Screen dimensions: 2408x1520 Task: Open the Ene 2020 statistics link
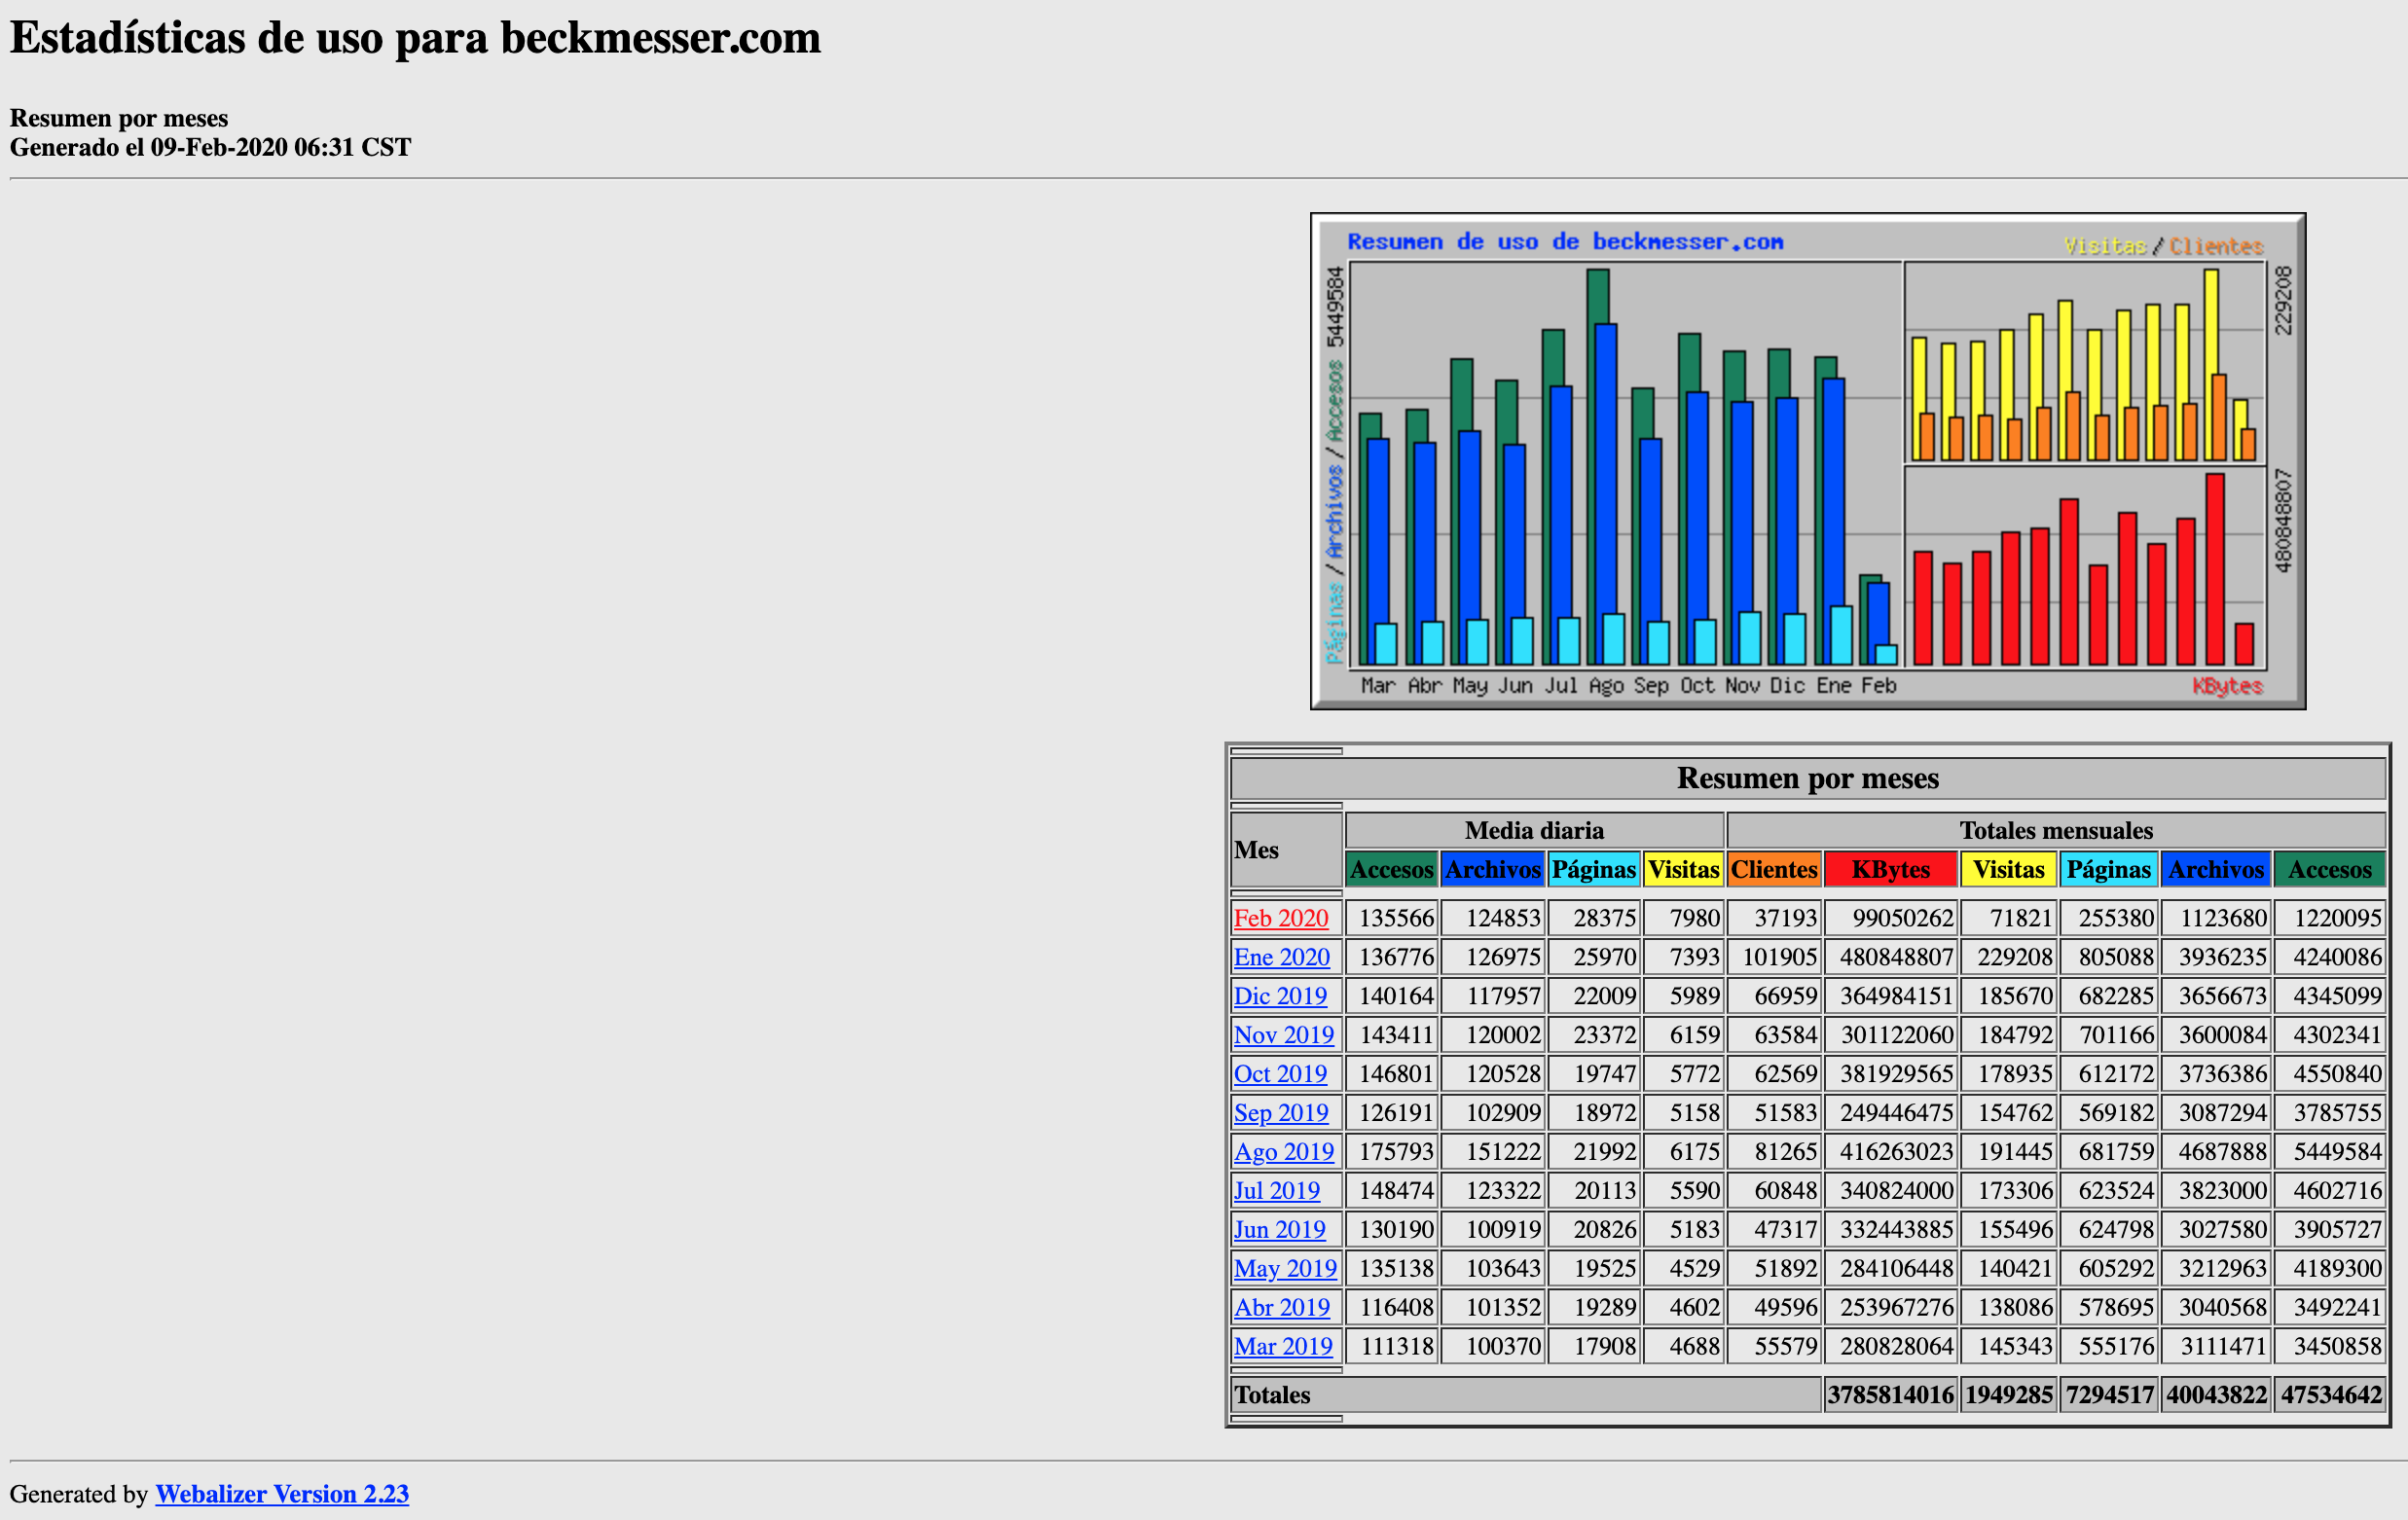coord(1281,957)
